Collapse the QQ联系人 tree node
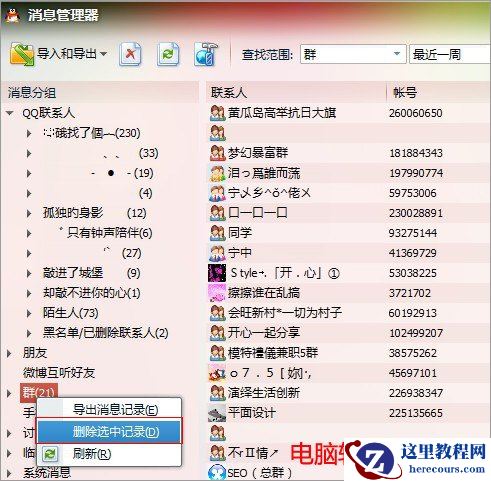491x481 pixels. pyautogui.click(x=10, y=113)
